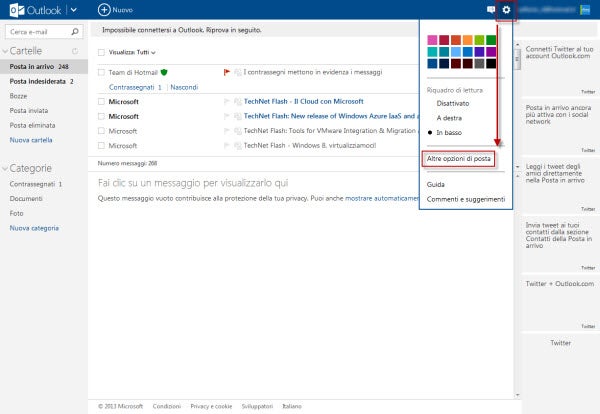Collapse the Cartelle section
The width and height of the screenshot is (600, 414).
click(x=5, y=51)
